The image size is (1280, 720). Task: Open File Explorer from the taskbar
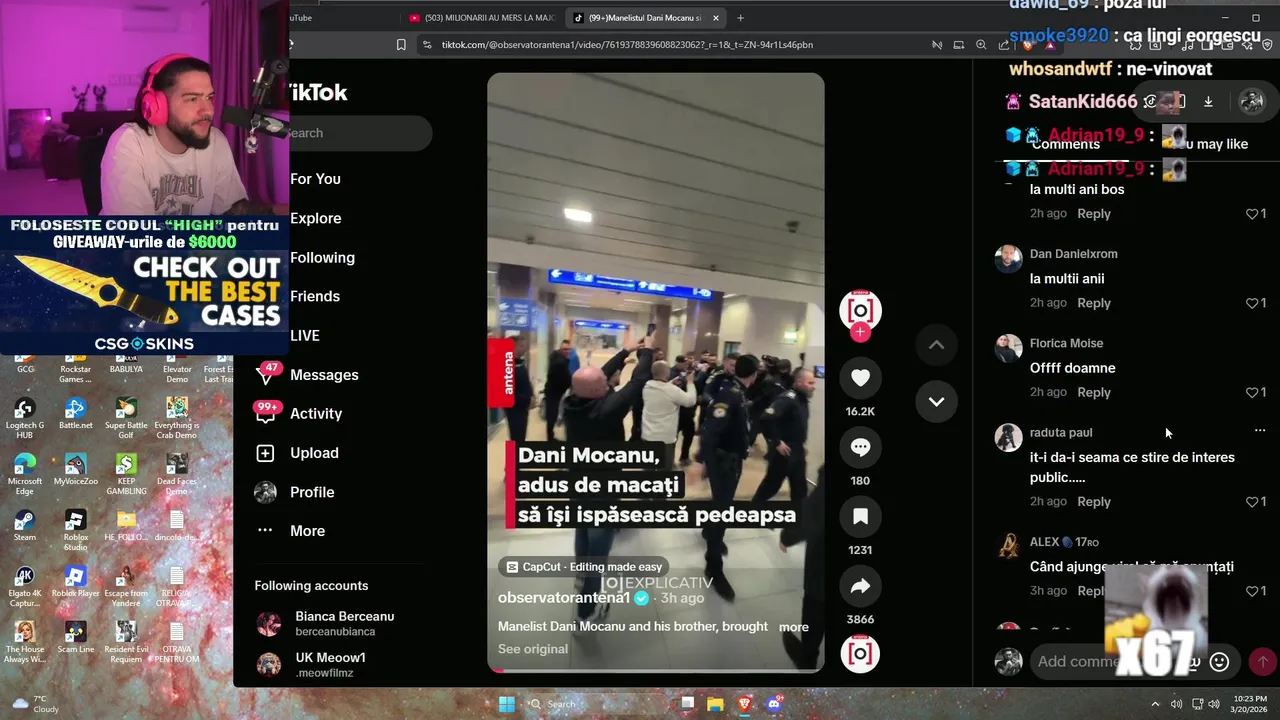pos(715,704)
